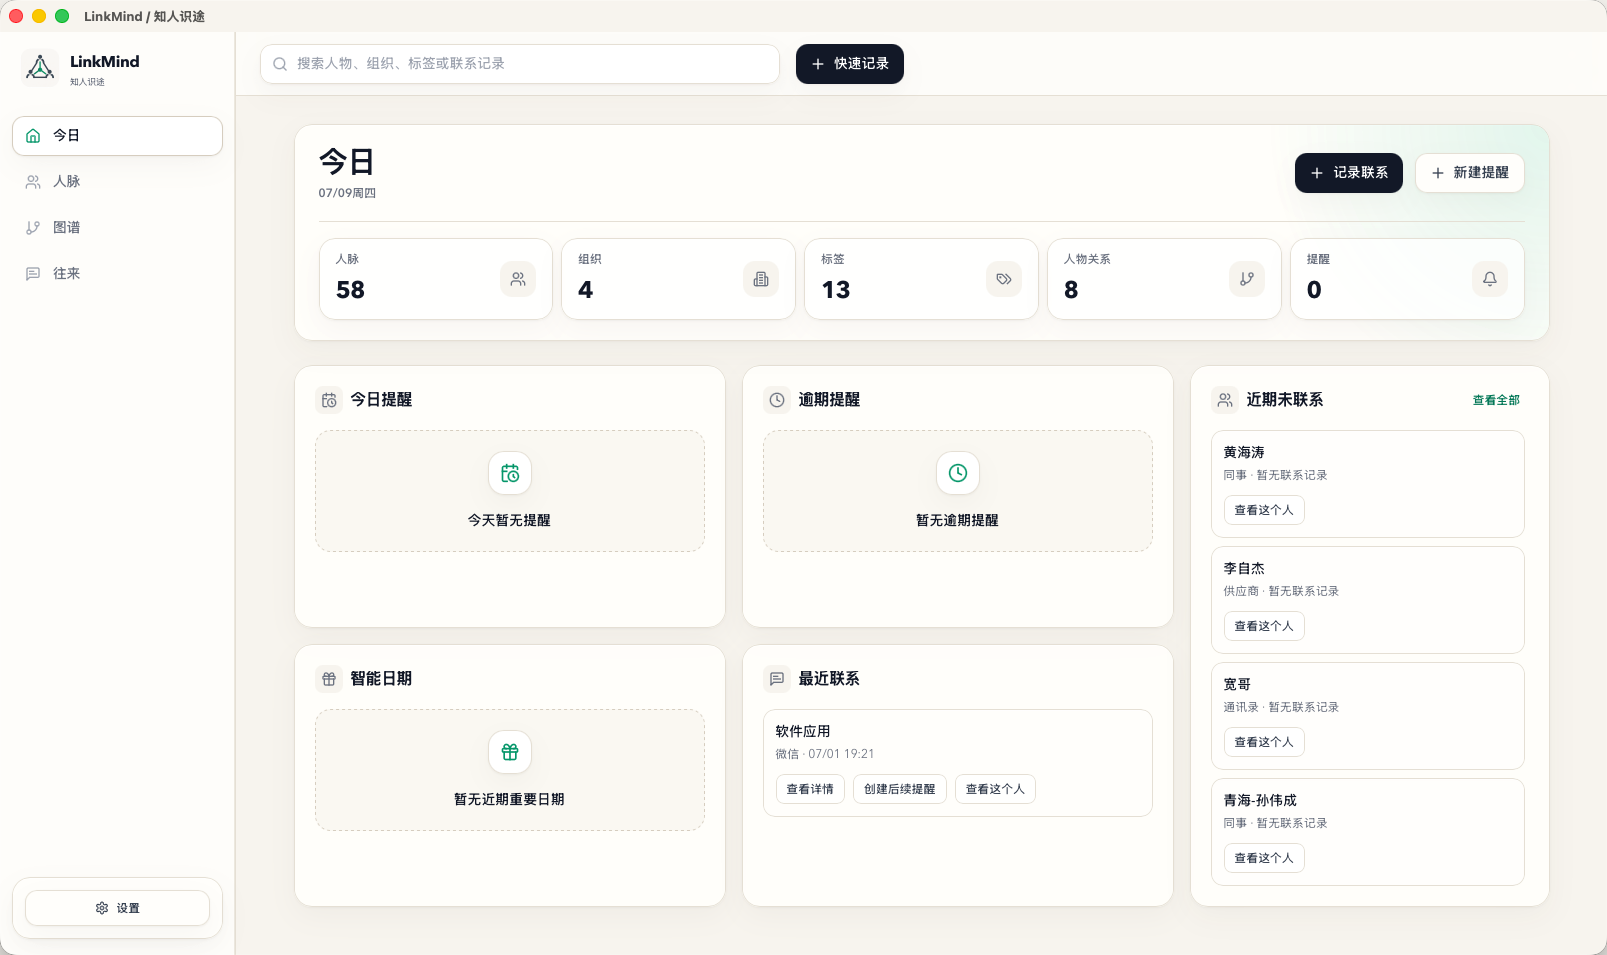The image size is (1607, 955).
Task: Go to the 人脉 sidebar page
Action: [x=117, y=182]
